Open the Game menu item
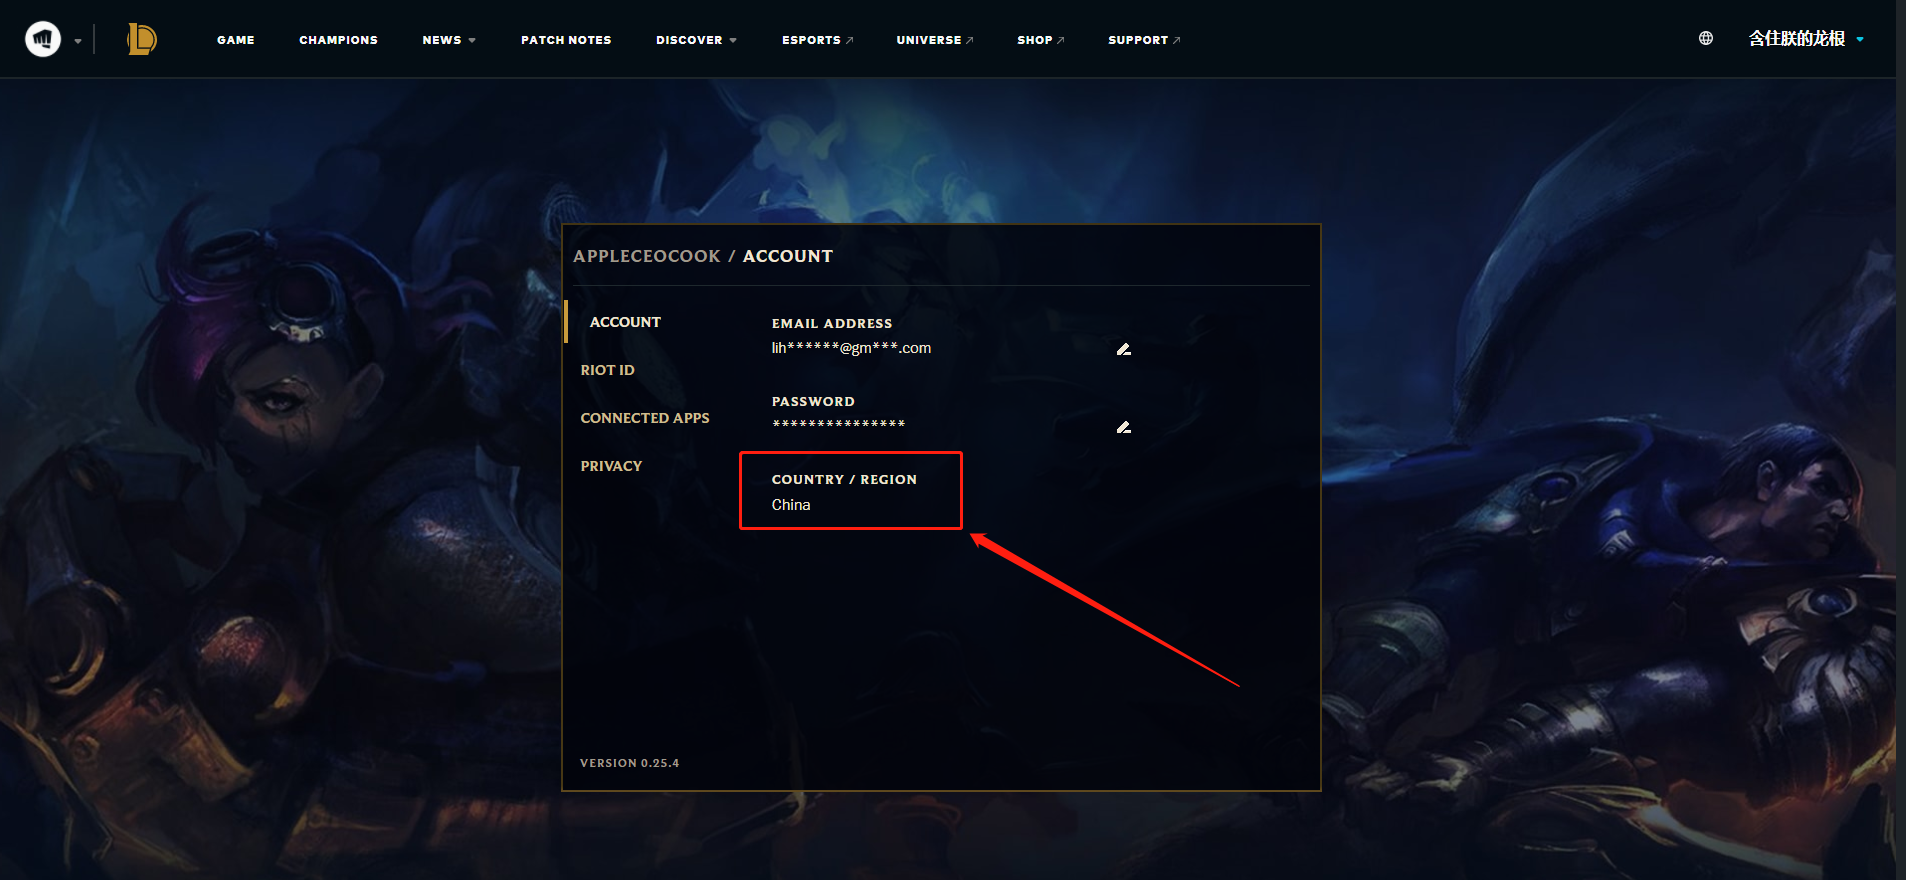This screenshot has width=1906, height=880. (x=236, y=40)
